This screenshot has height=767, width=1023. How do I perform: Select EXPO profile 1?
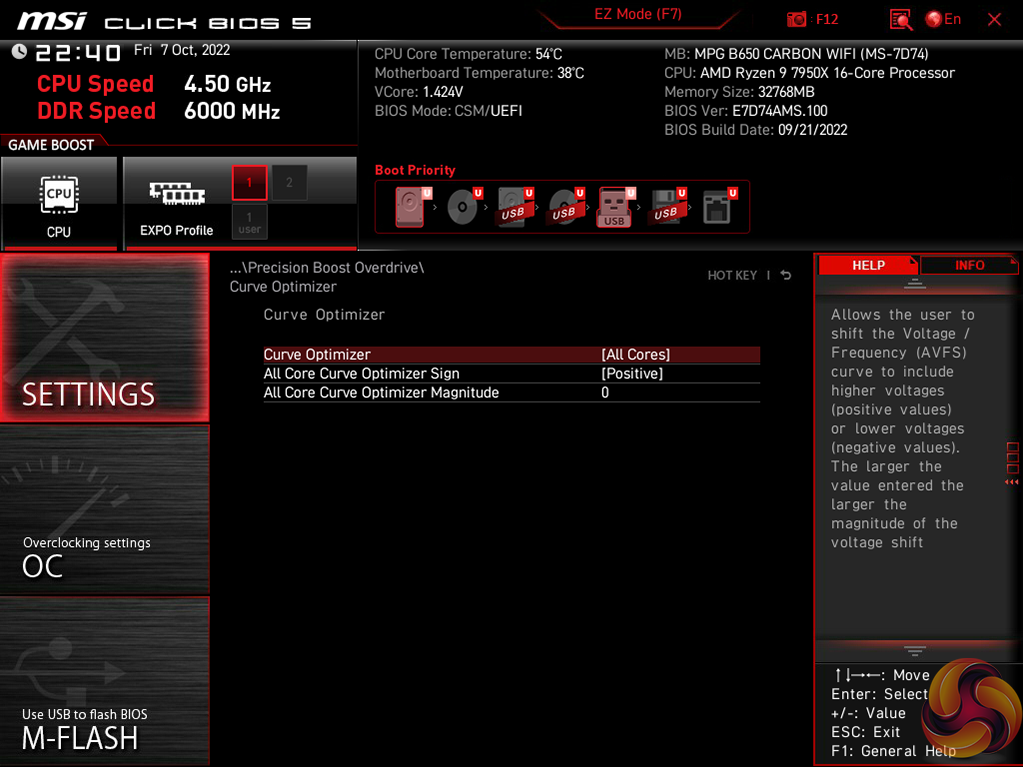pyautogui.click(x=249, y=183)
